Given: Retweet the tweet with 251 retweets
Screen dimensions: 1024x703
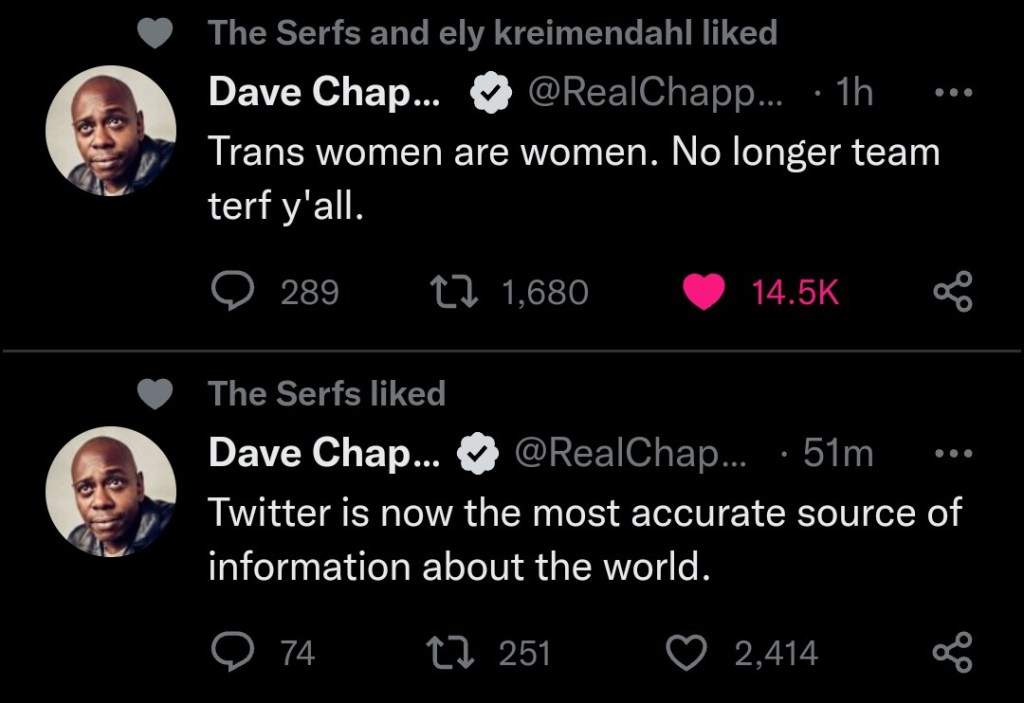Looking at the screenshot, I should click(x=443, y=653).
